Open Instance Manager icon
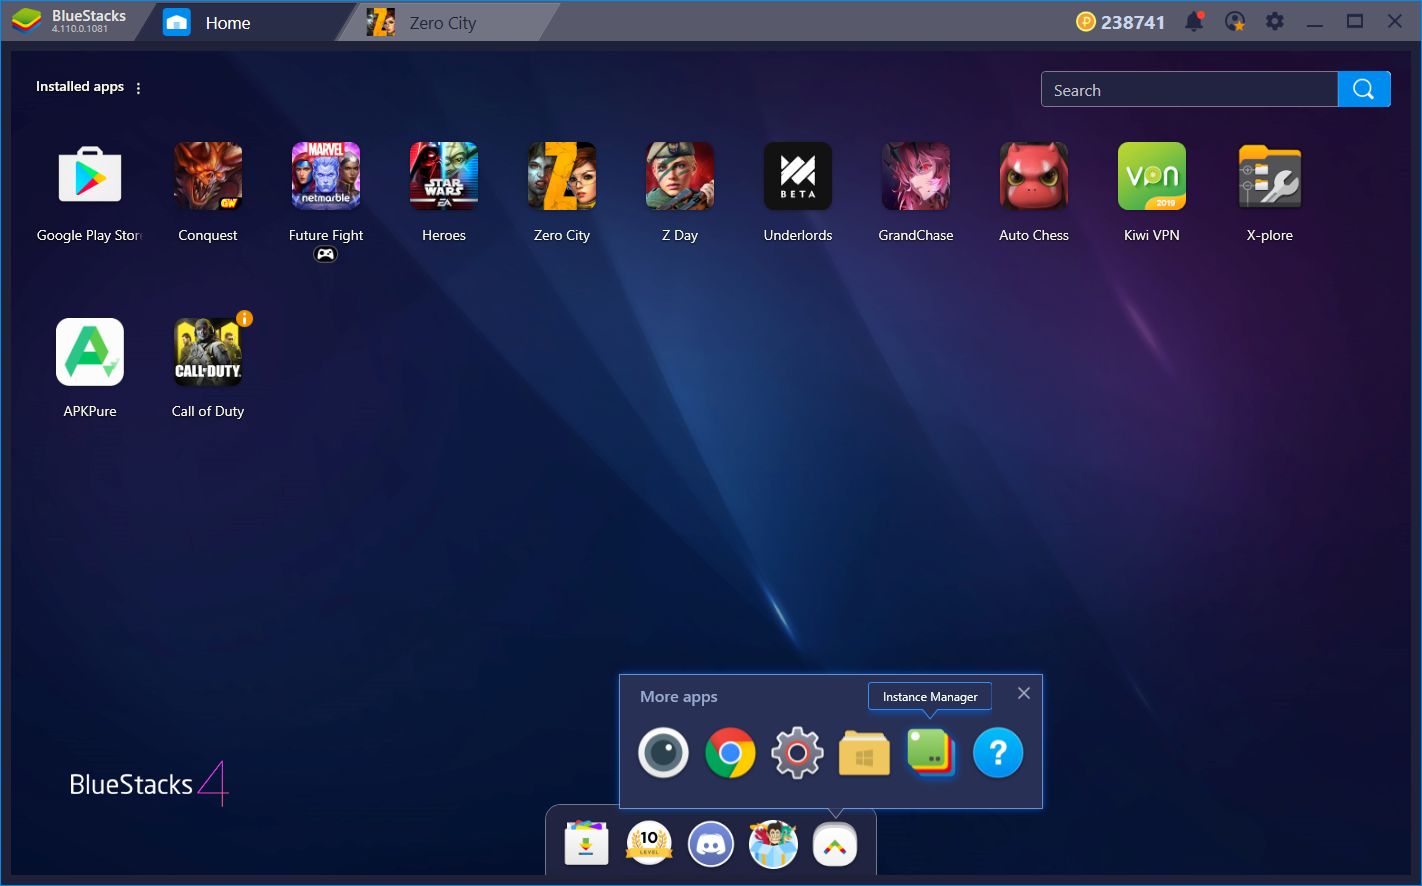This screenshot has width=1422, height=886. 931,753
